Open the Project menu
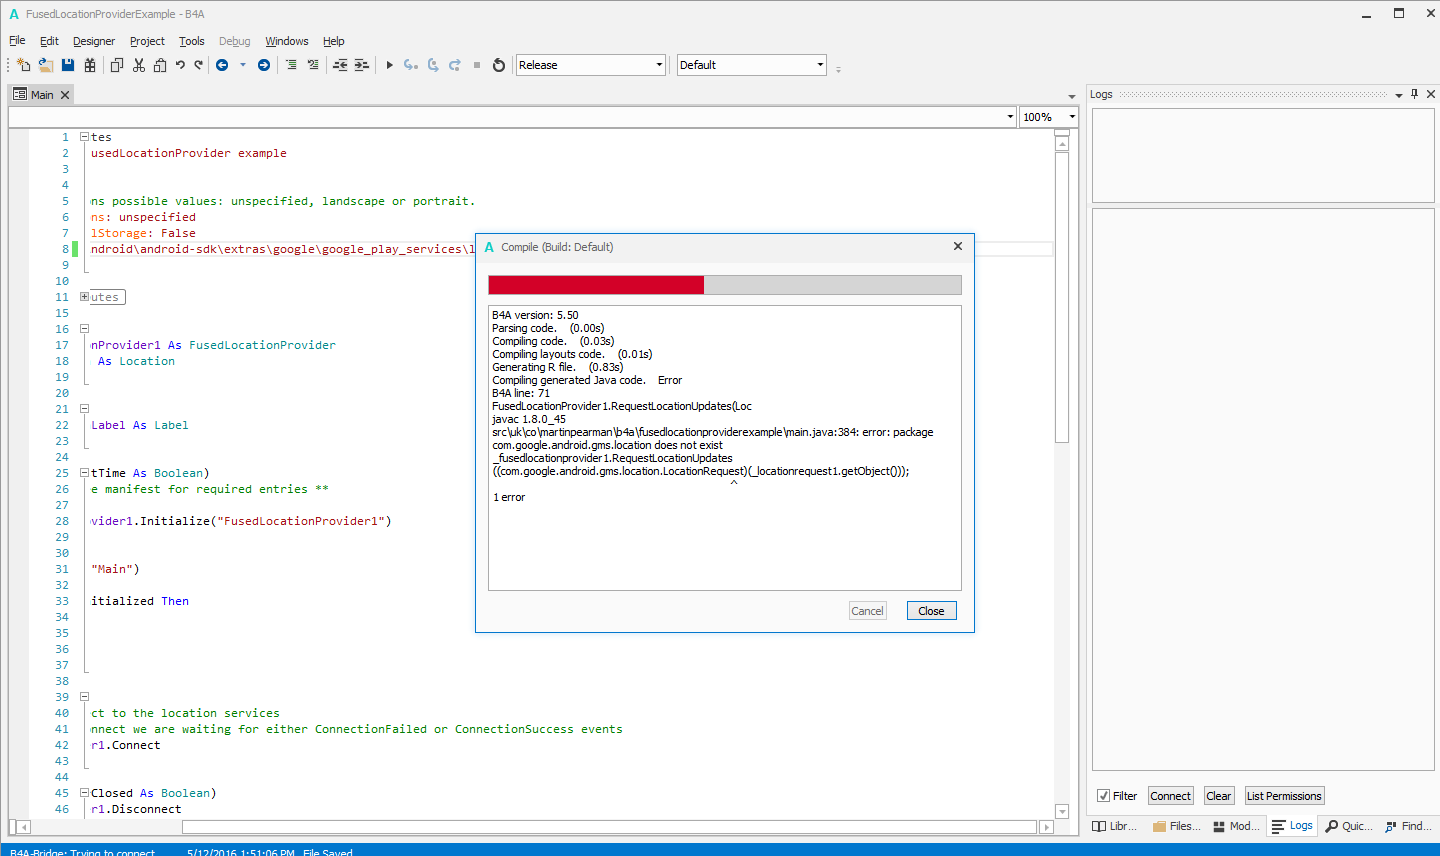This screenshot has width=1440, height=856. 147,41
